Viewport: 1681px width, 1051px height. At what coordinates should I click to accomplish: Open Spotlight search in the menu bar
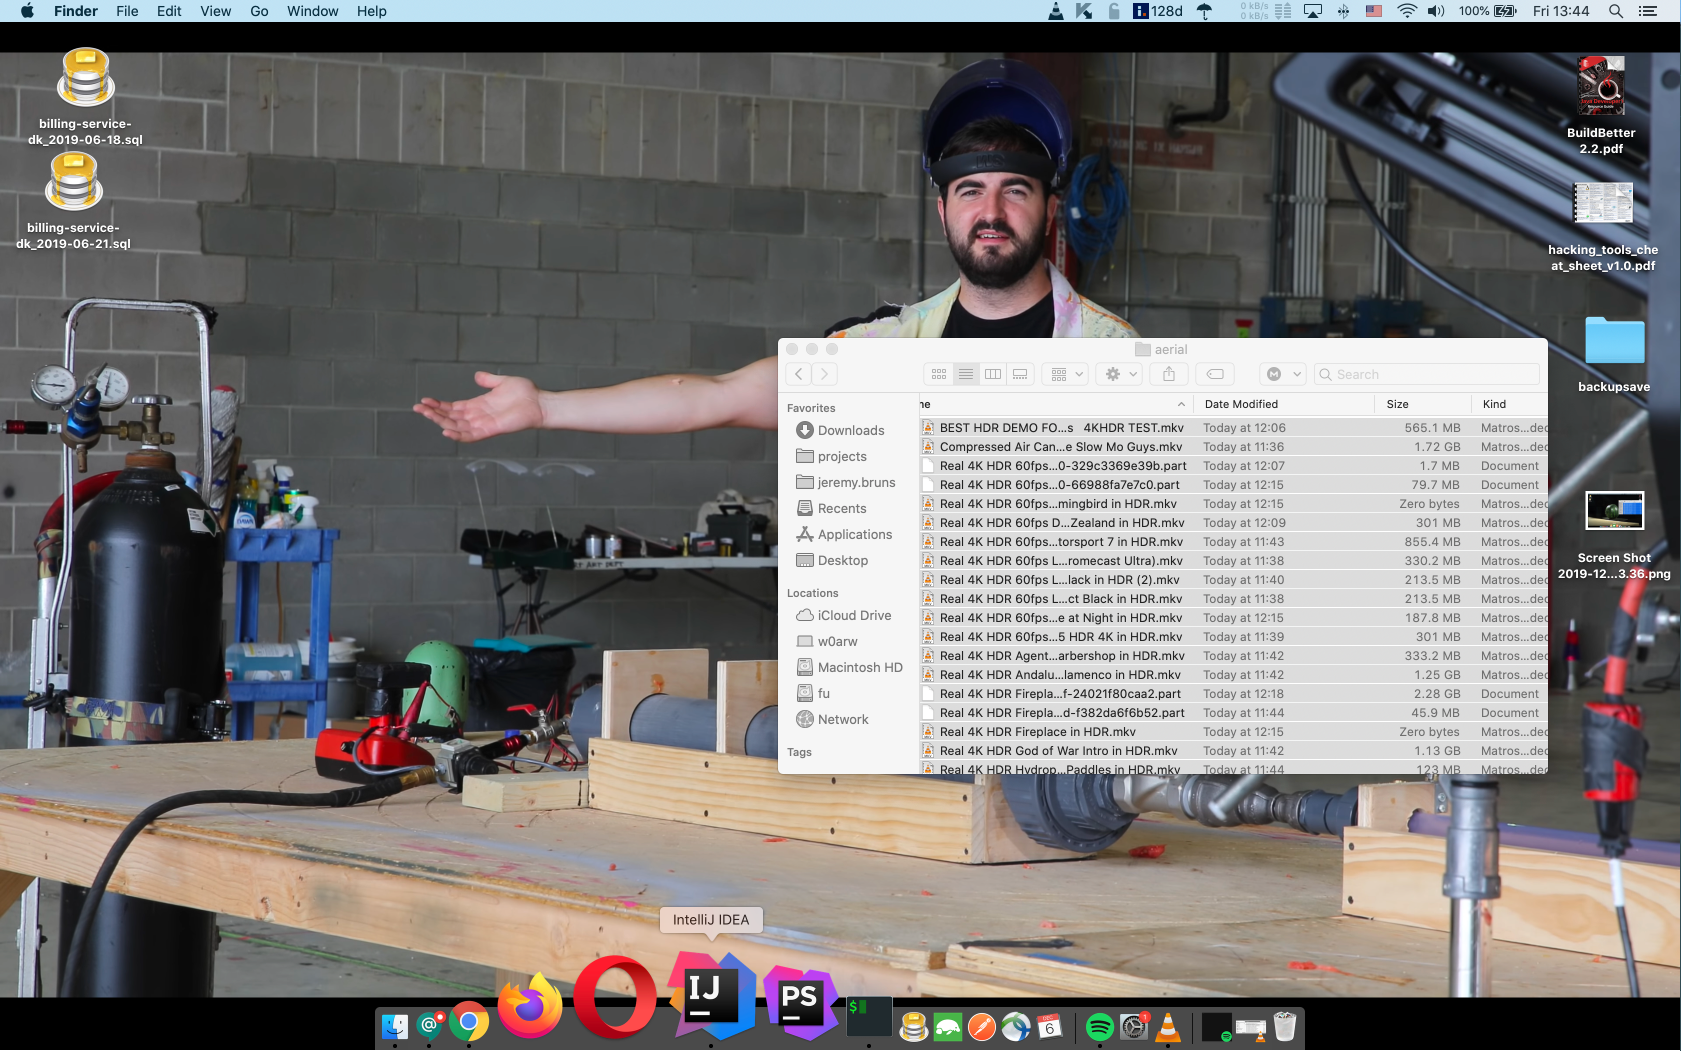pos(1616,11)
